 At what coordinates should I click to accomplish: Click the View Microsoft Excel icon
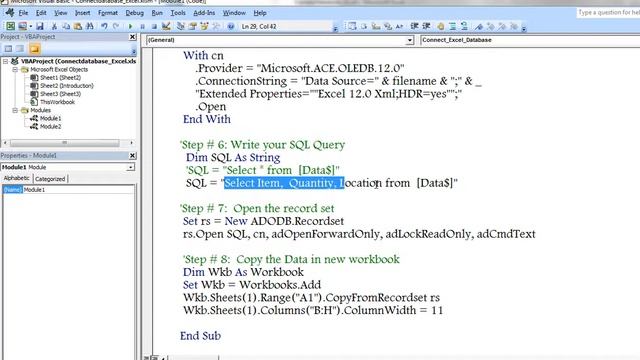click(10, 27)
